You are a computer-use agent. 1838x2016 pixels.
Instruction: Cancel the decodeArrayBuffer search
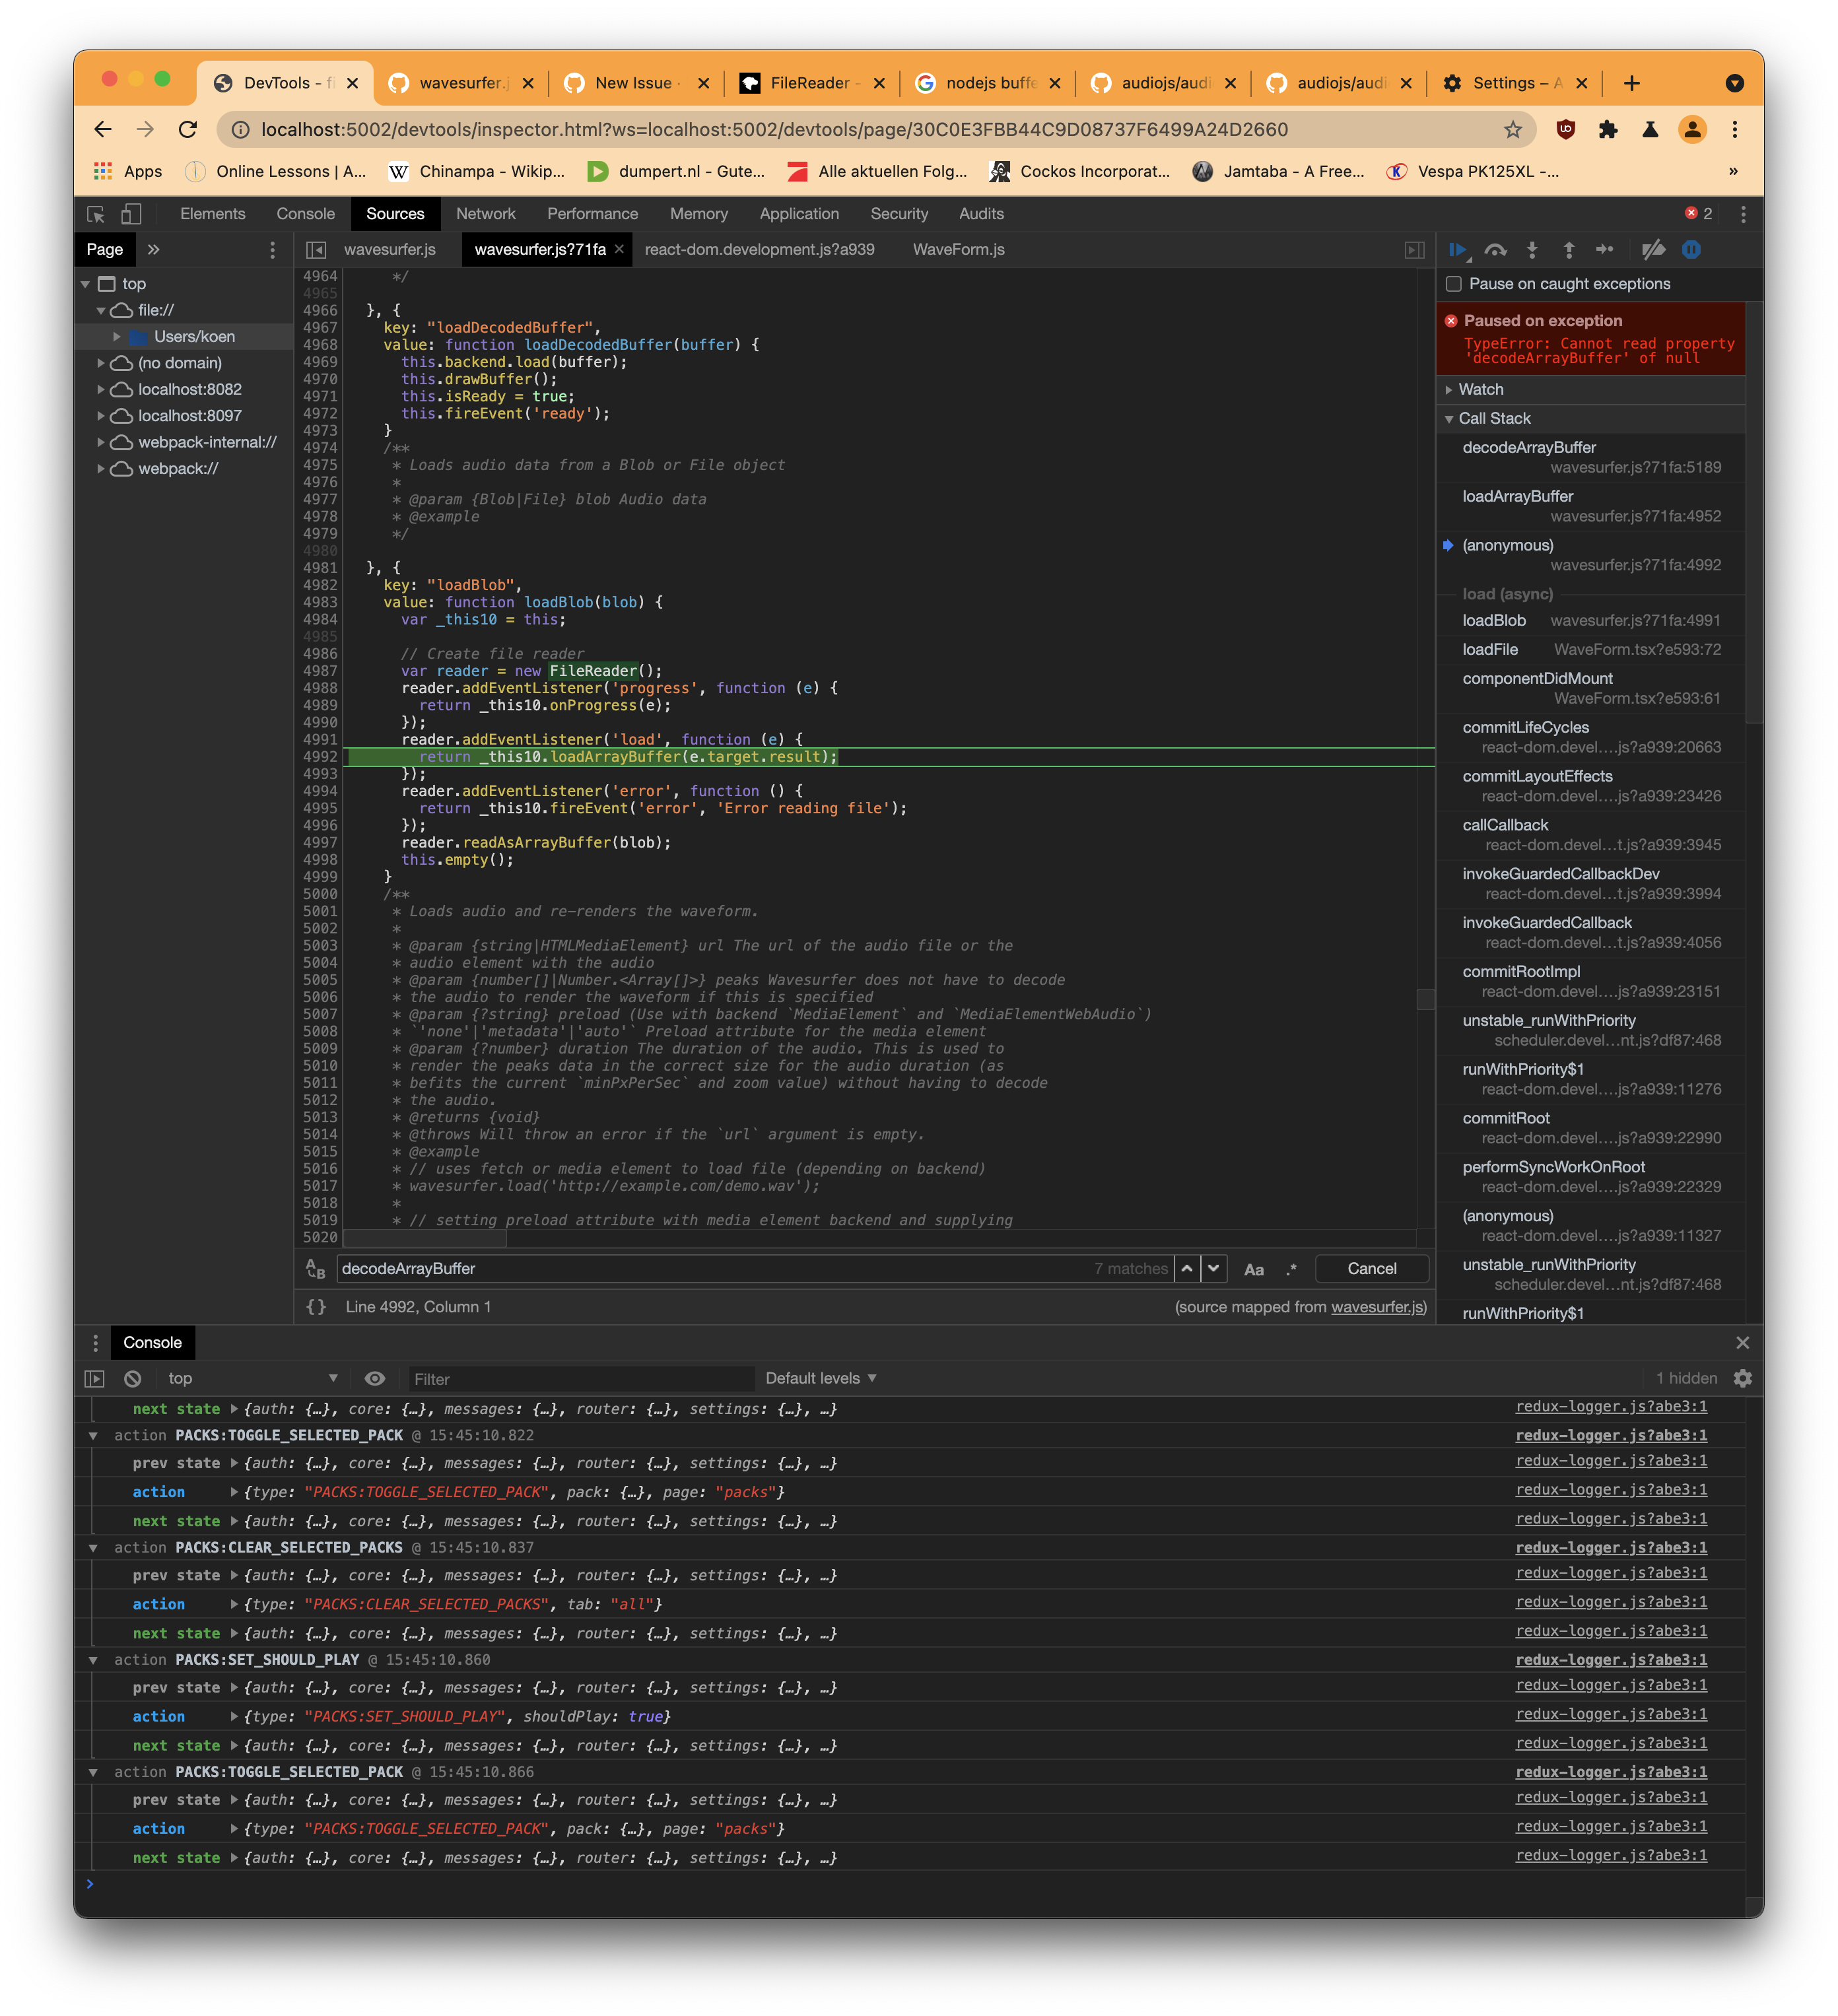[x=1371, y=1268]
